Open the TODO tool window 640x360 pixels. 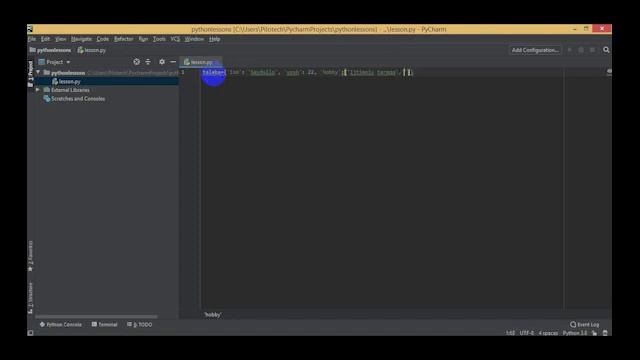coord(140,324)
